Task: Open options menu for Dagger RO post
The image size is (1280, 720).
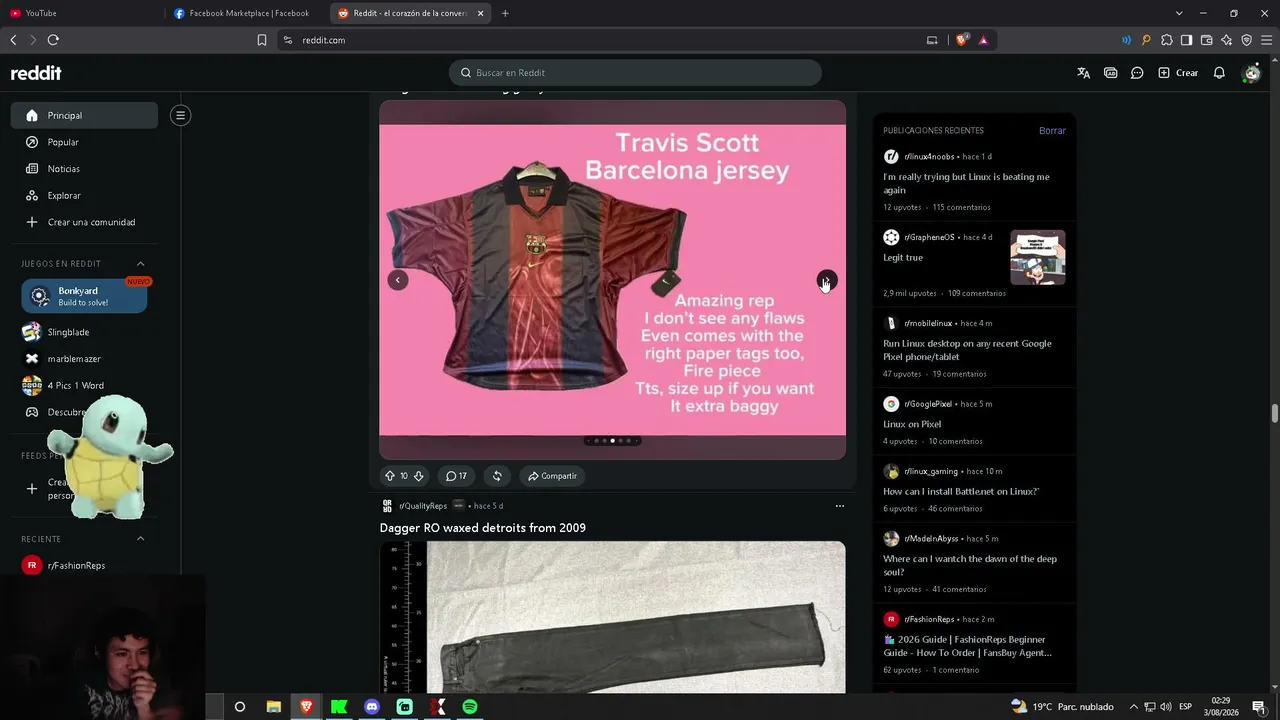Action: pyautogui.click(x=839, y=506)
